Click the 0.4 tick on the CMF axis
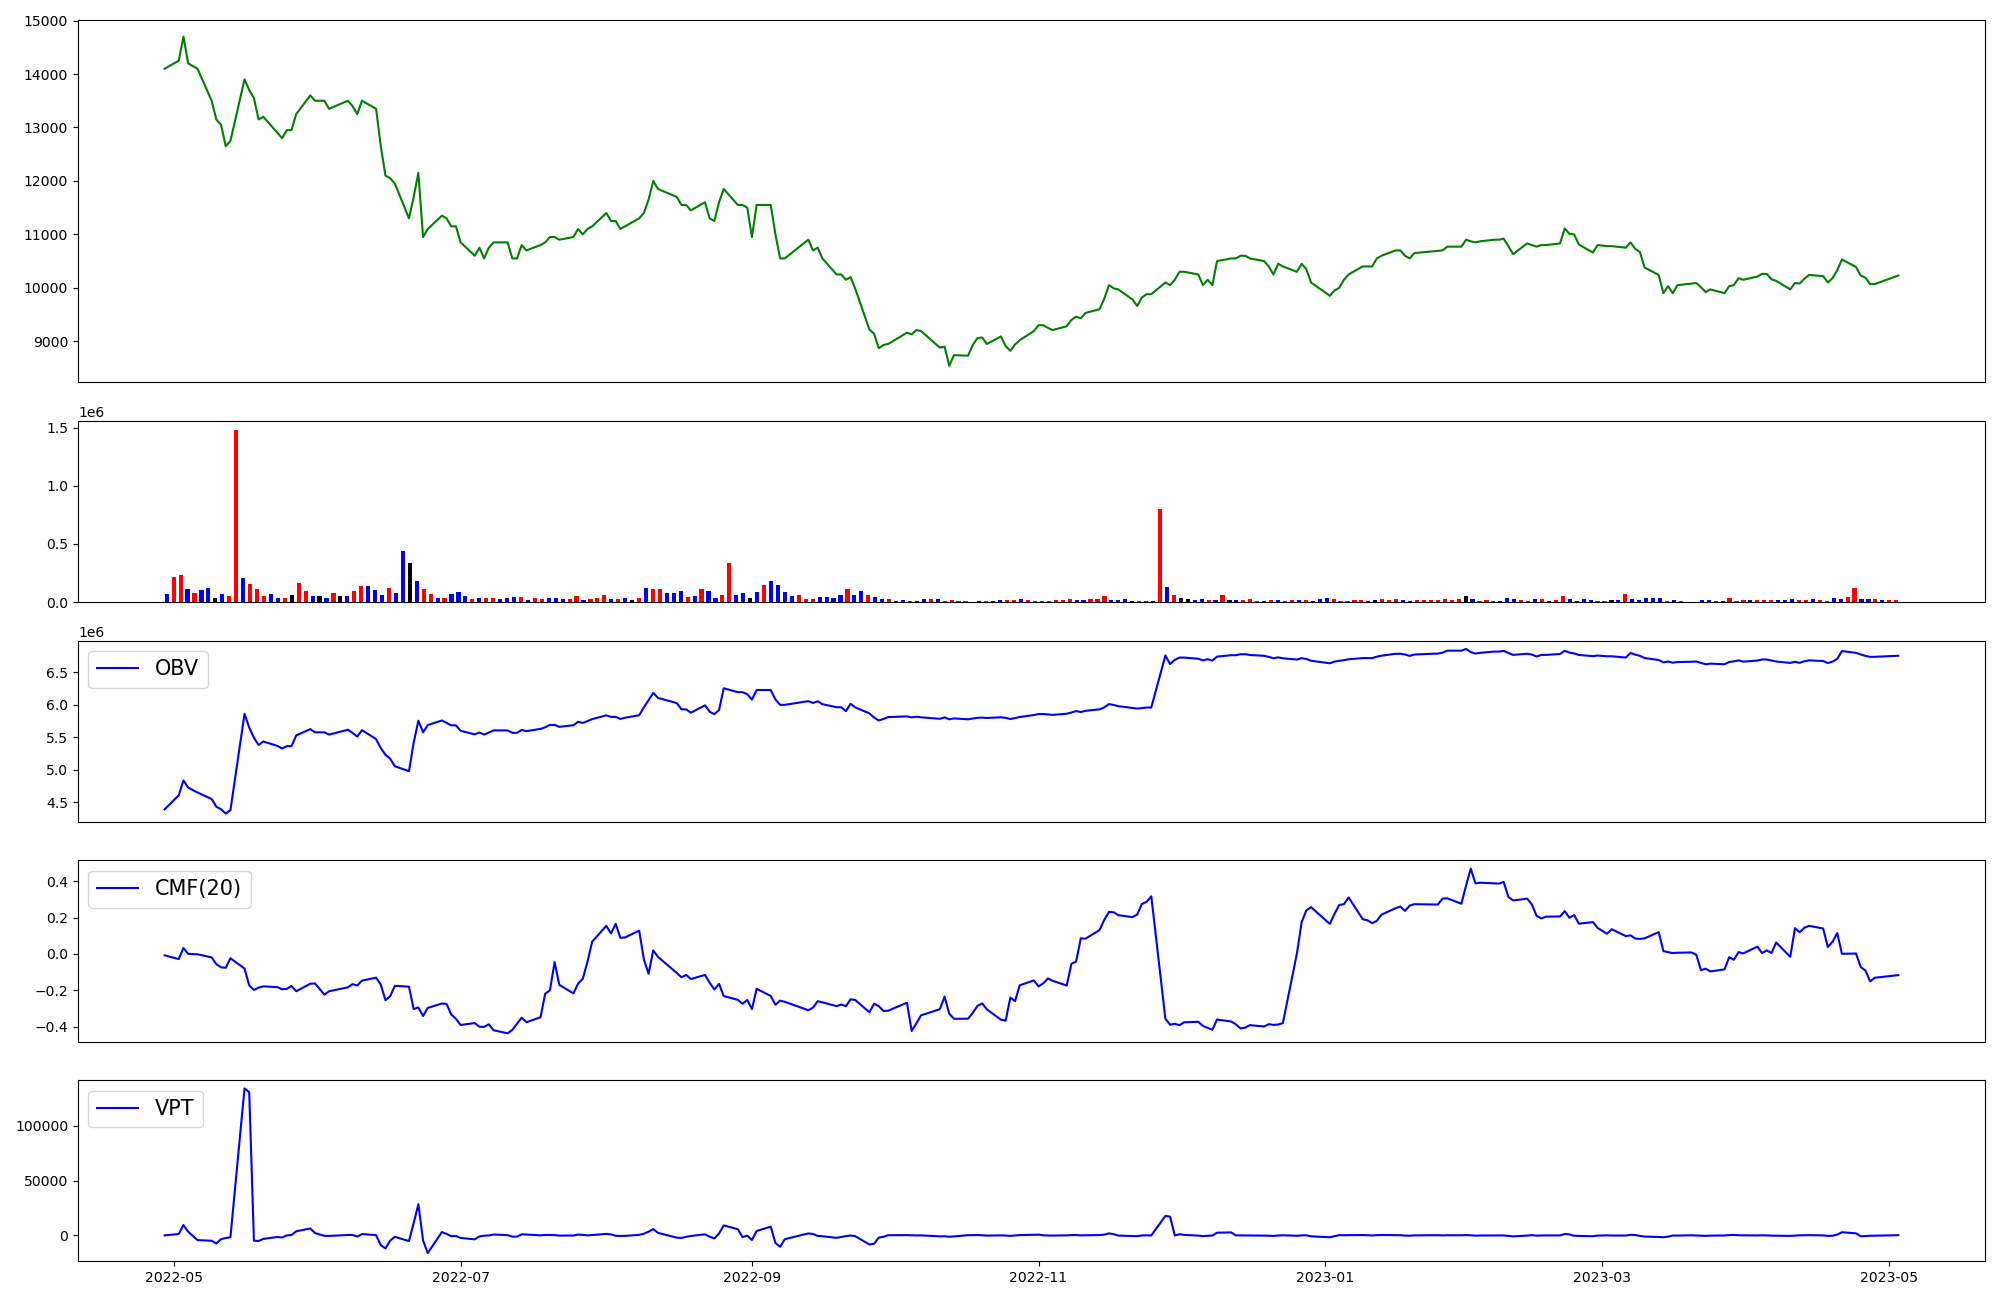Viewport: 2000px width, 1300px height. click(x=56, y=882)
